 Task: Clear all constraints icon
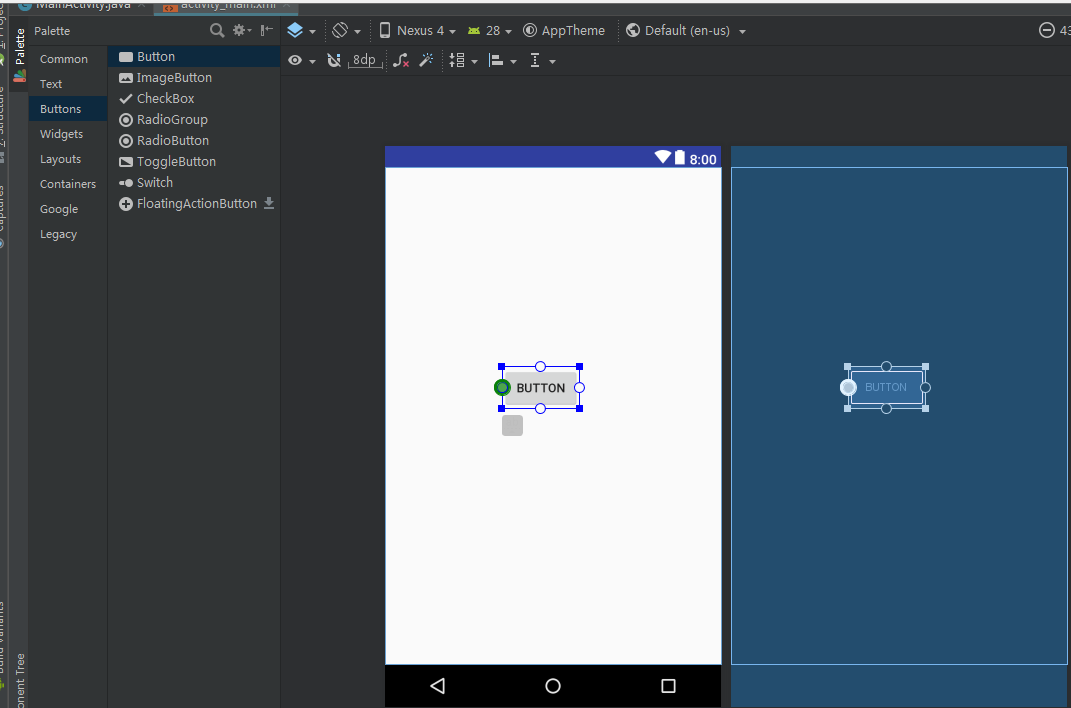(x=401, y=61)
